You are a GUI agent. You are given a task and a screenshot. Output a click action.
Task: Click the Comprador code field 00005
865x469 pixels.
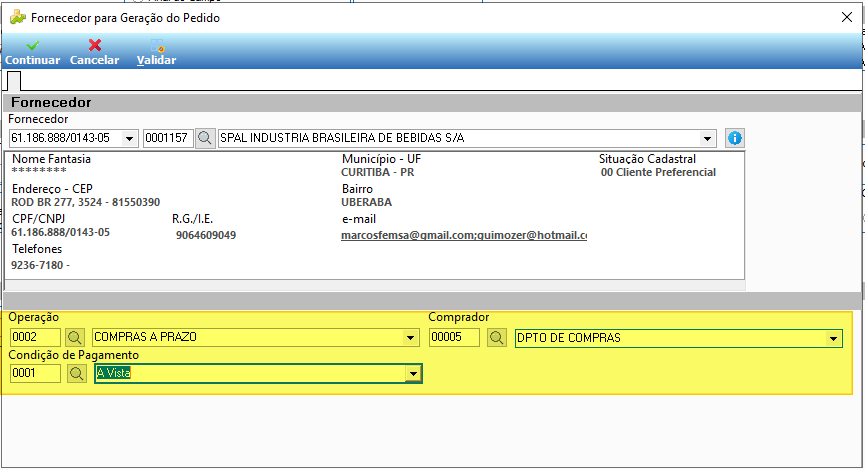coord(454,337)
